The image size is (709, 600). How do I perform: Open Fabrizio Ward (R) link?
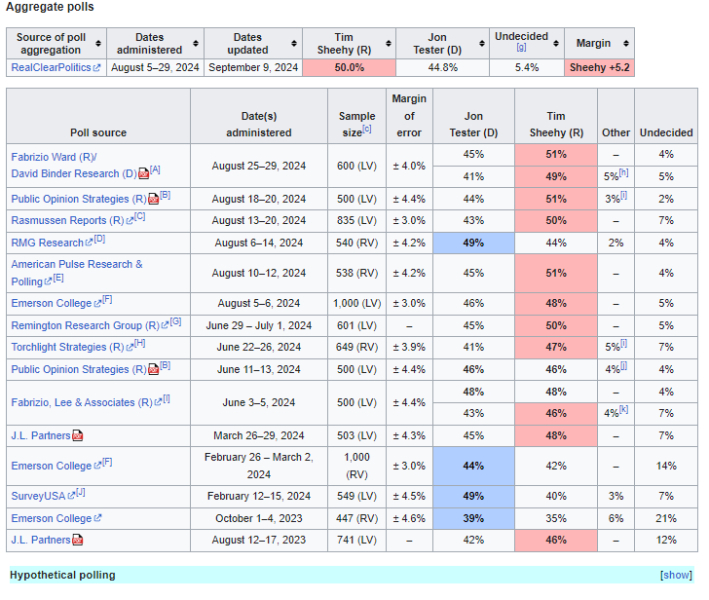click(x=53, y=157)
